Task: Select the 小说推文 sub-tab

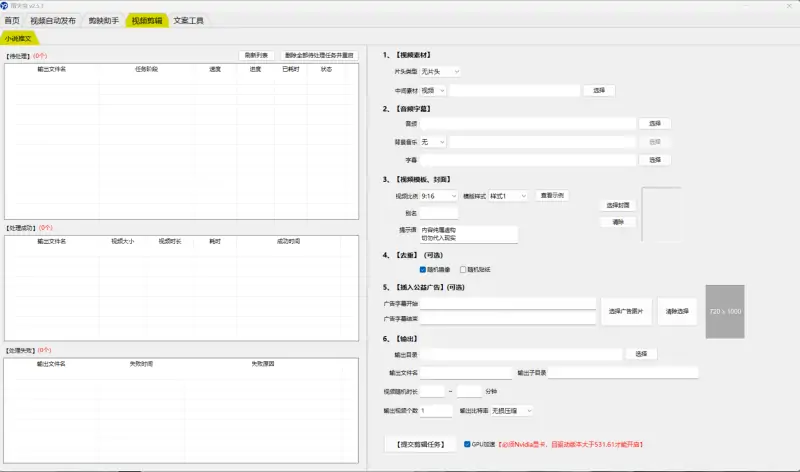Action: [18, 37]
